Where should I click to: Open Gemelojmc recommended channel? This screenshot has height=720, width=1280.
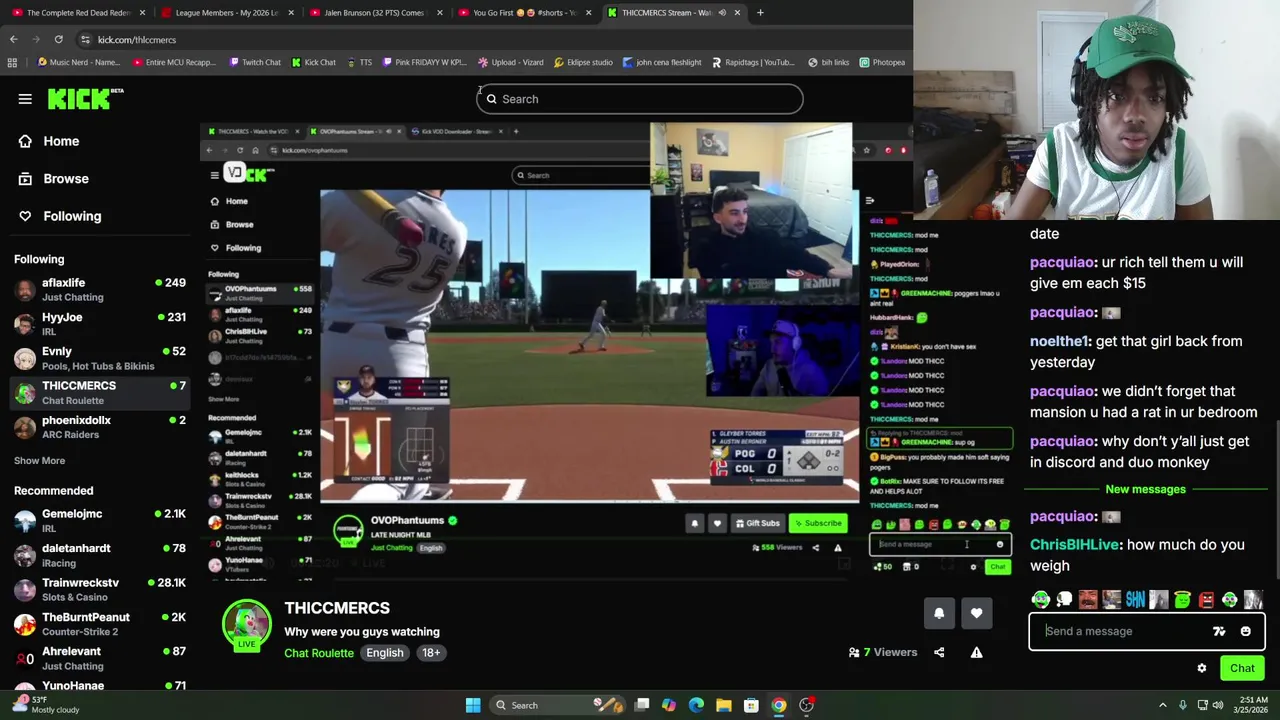[100, 520]
